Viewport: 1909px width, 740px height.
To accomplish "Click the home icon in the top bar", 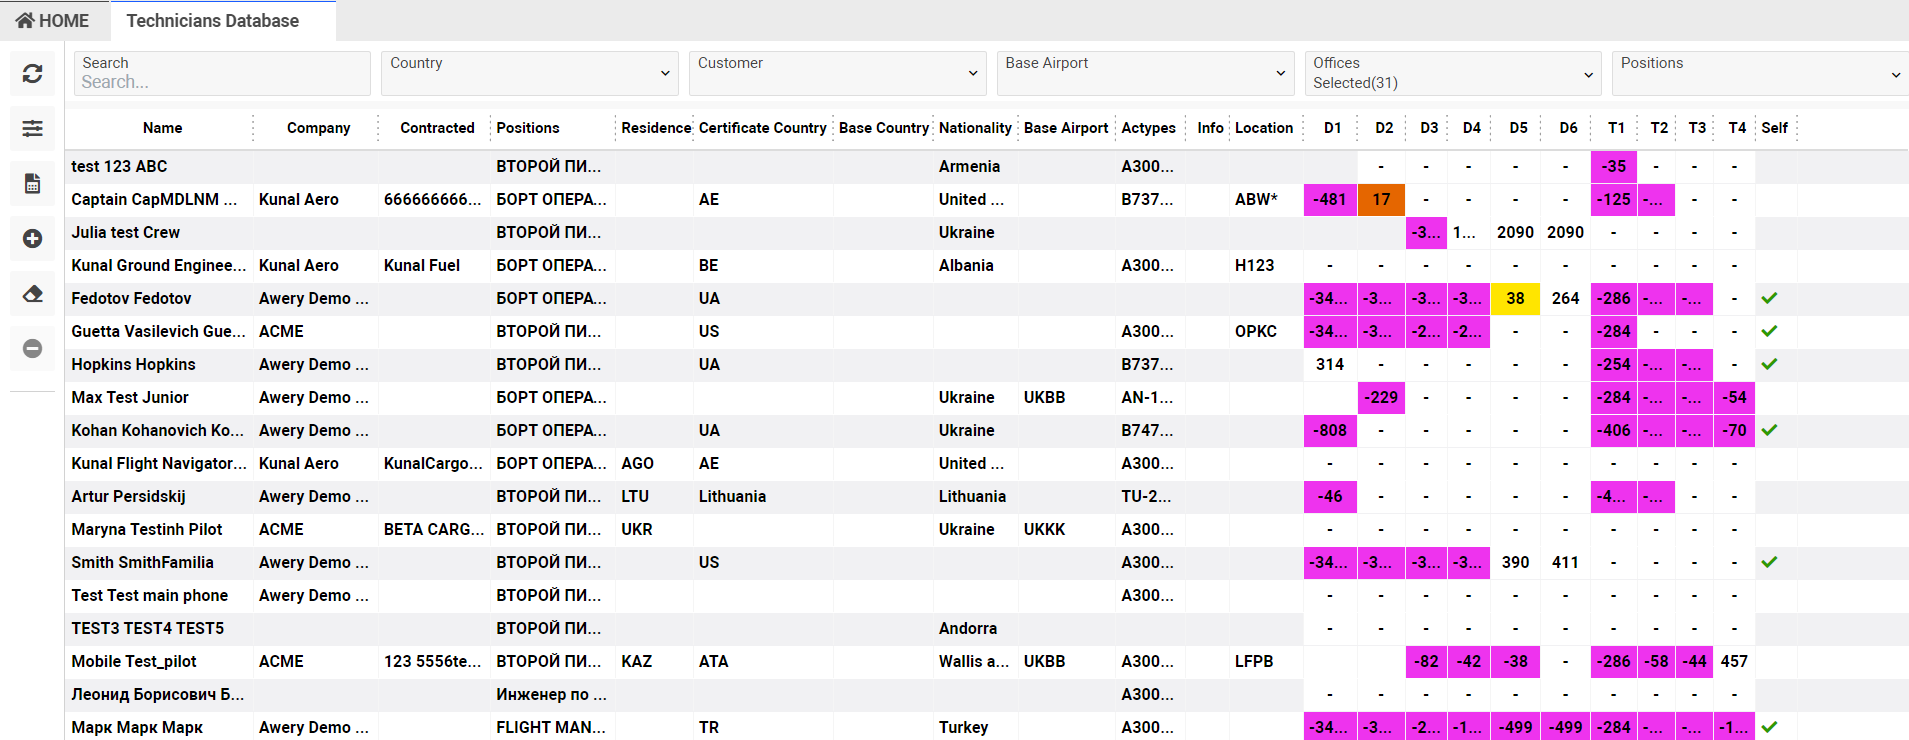I will (x=25, y=21).
